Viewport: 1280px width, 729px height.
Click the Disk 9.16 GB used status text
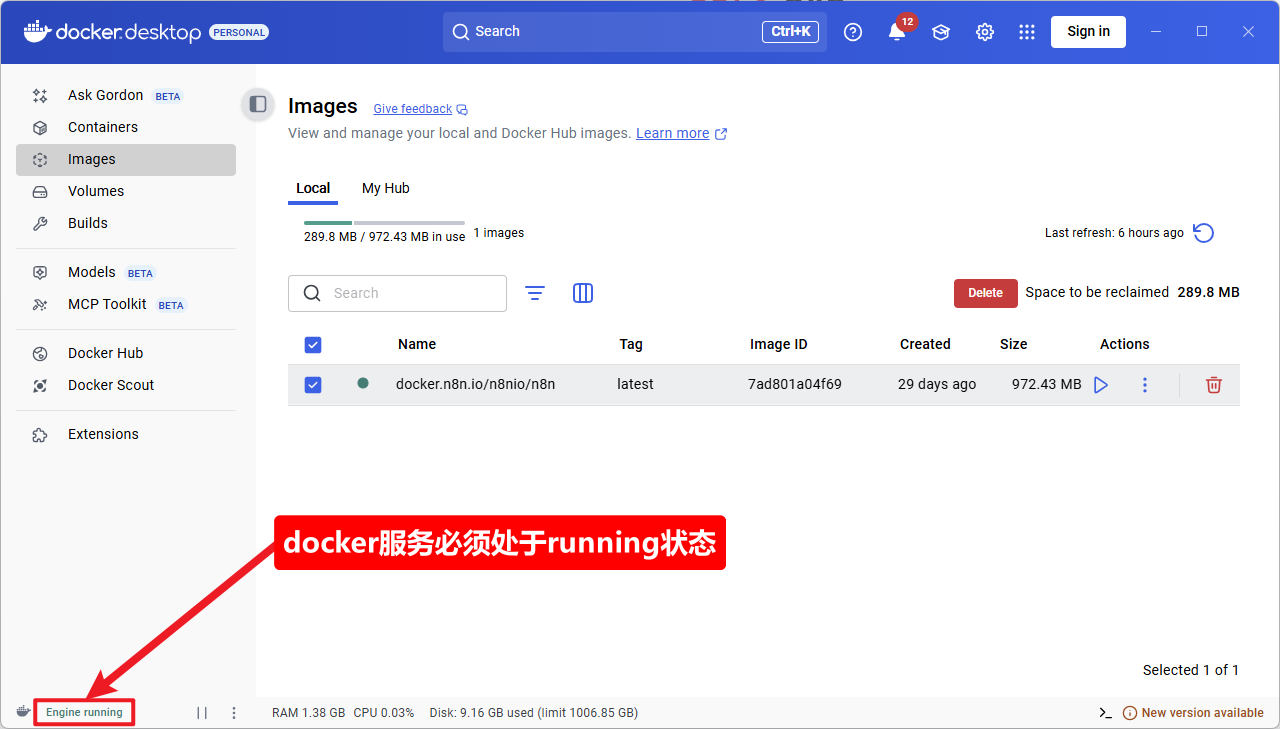pos(534,713)
